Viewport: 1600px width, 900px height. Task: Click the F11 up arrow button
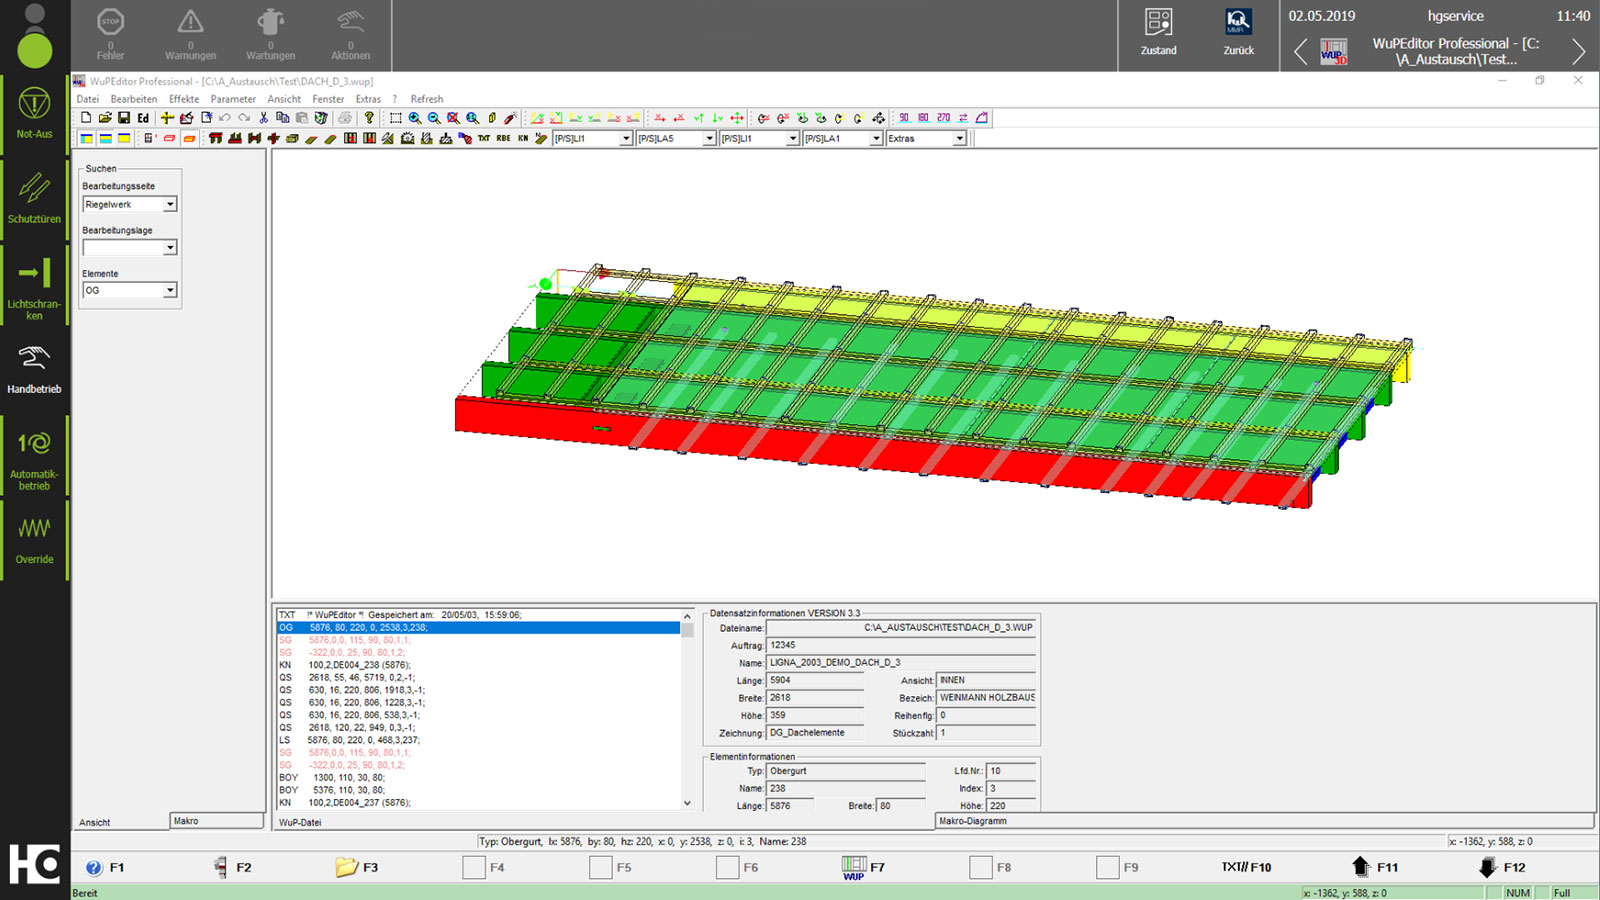[1374, 867]
